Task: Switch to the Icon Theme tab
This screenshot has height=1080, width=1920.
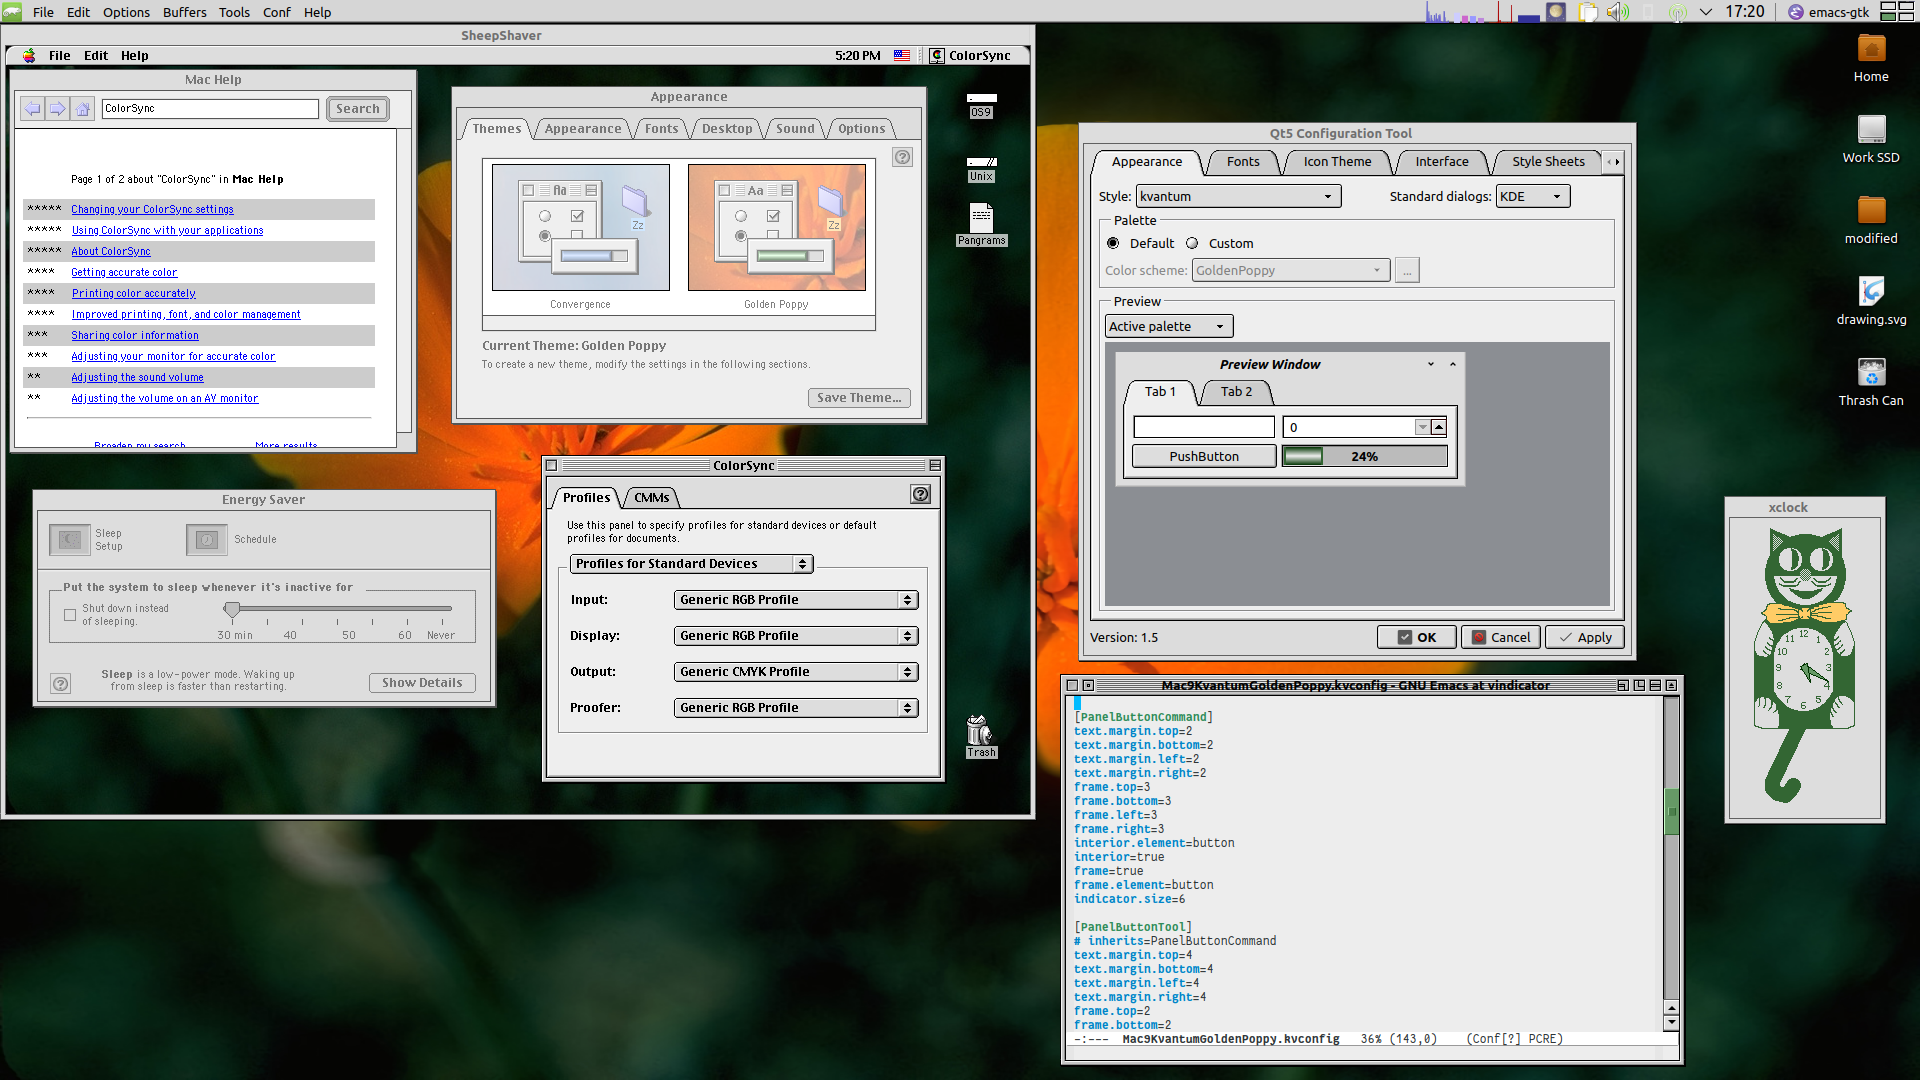Action: tap(1337, 161)
